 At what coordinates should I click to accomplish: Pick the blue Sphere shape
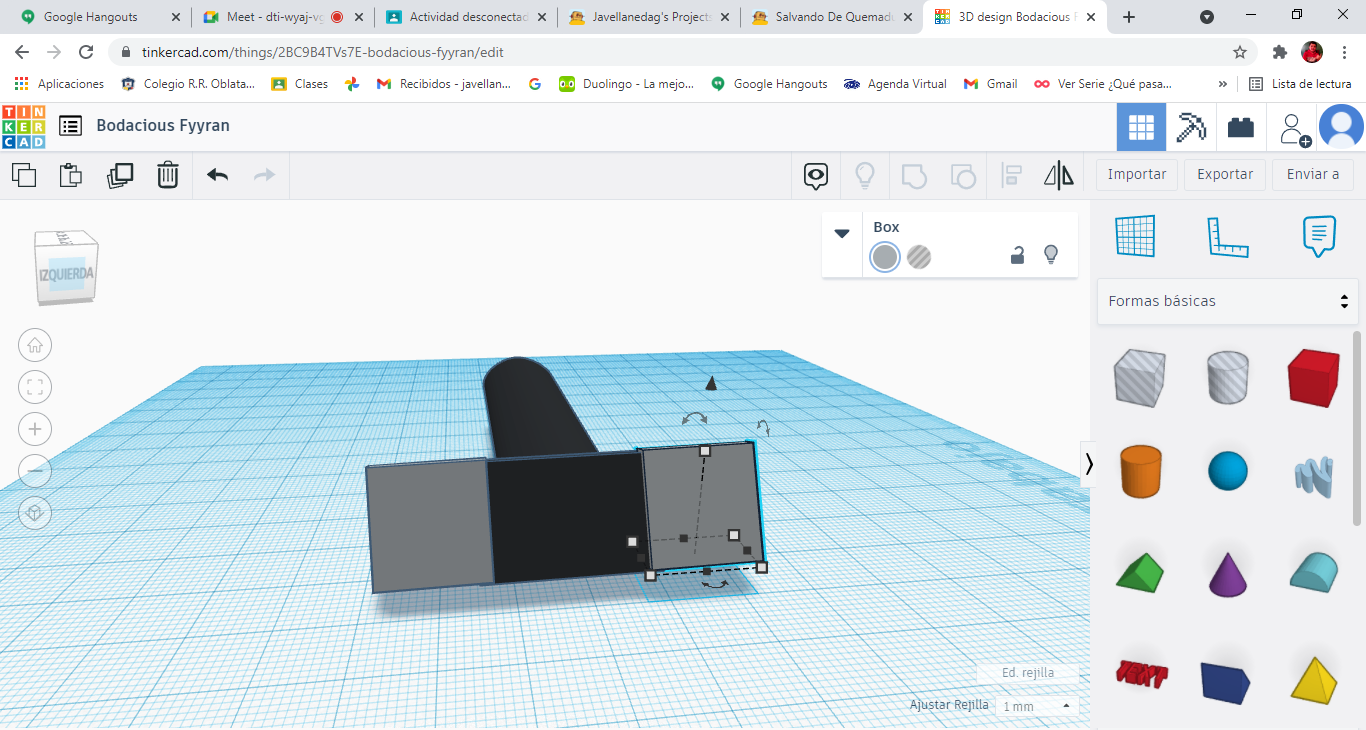click(x=1227, y=471)
